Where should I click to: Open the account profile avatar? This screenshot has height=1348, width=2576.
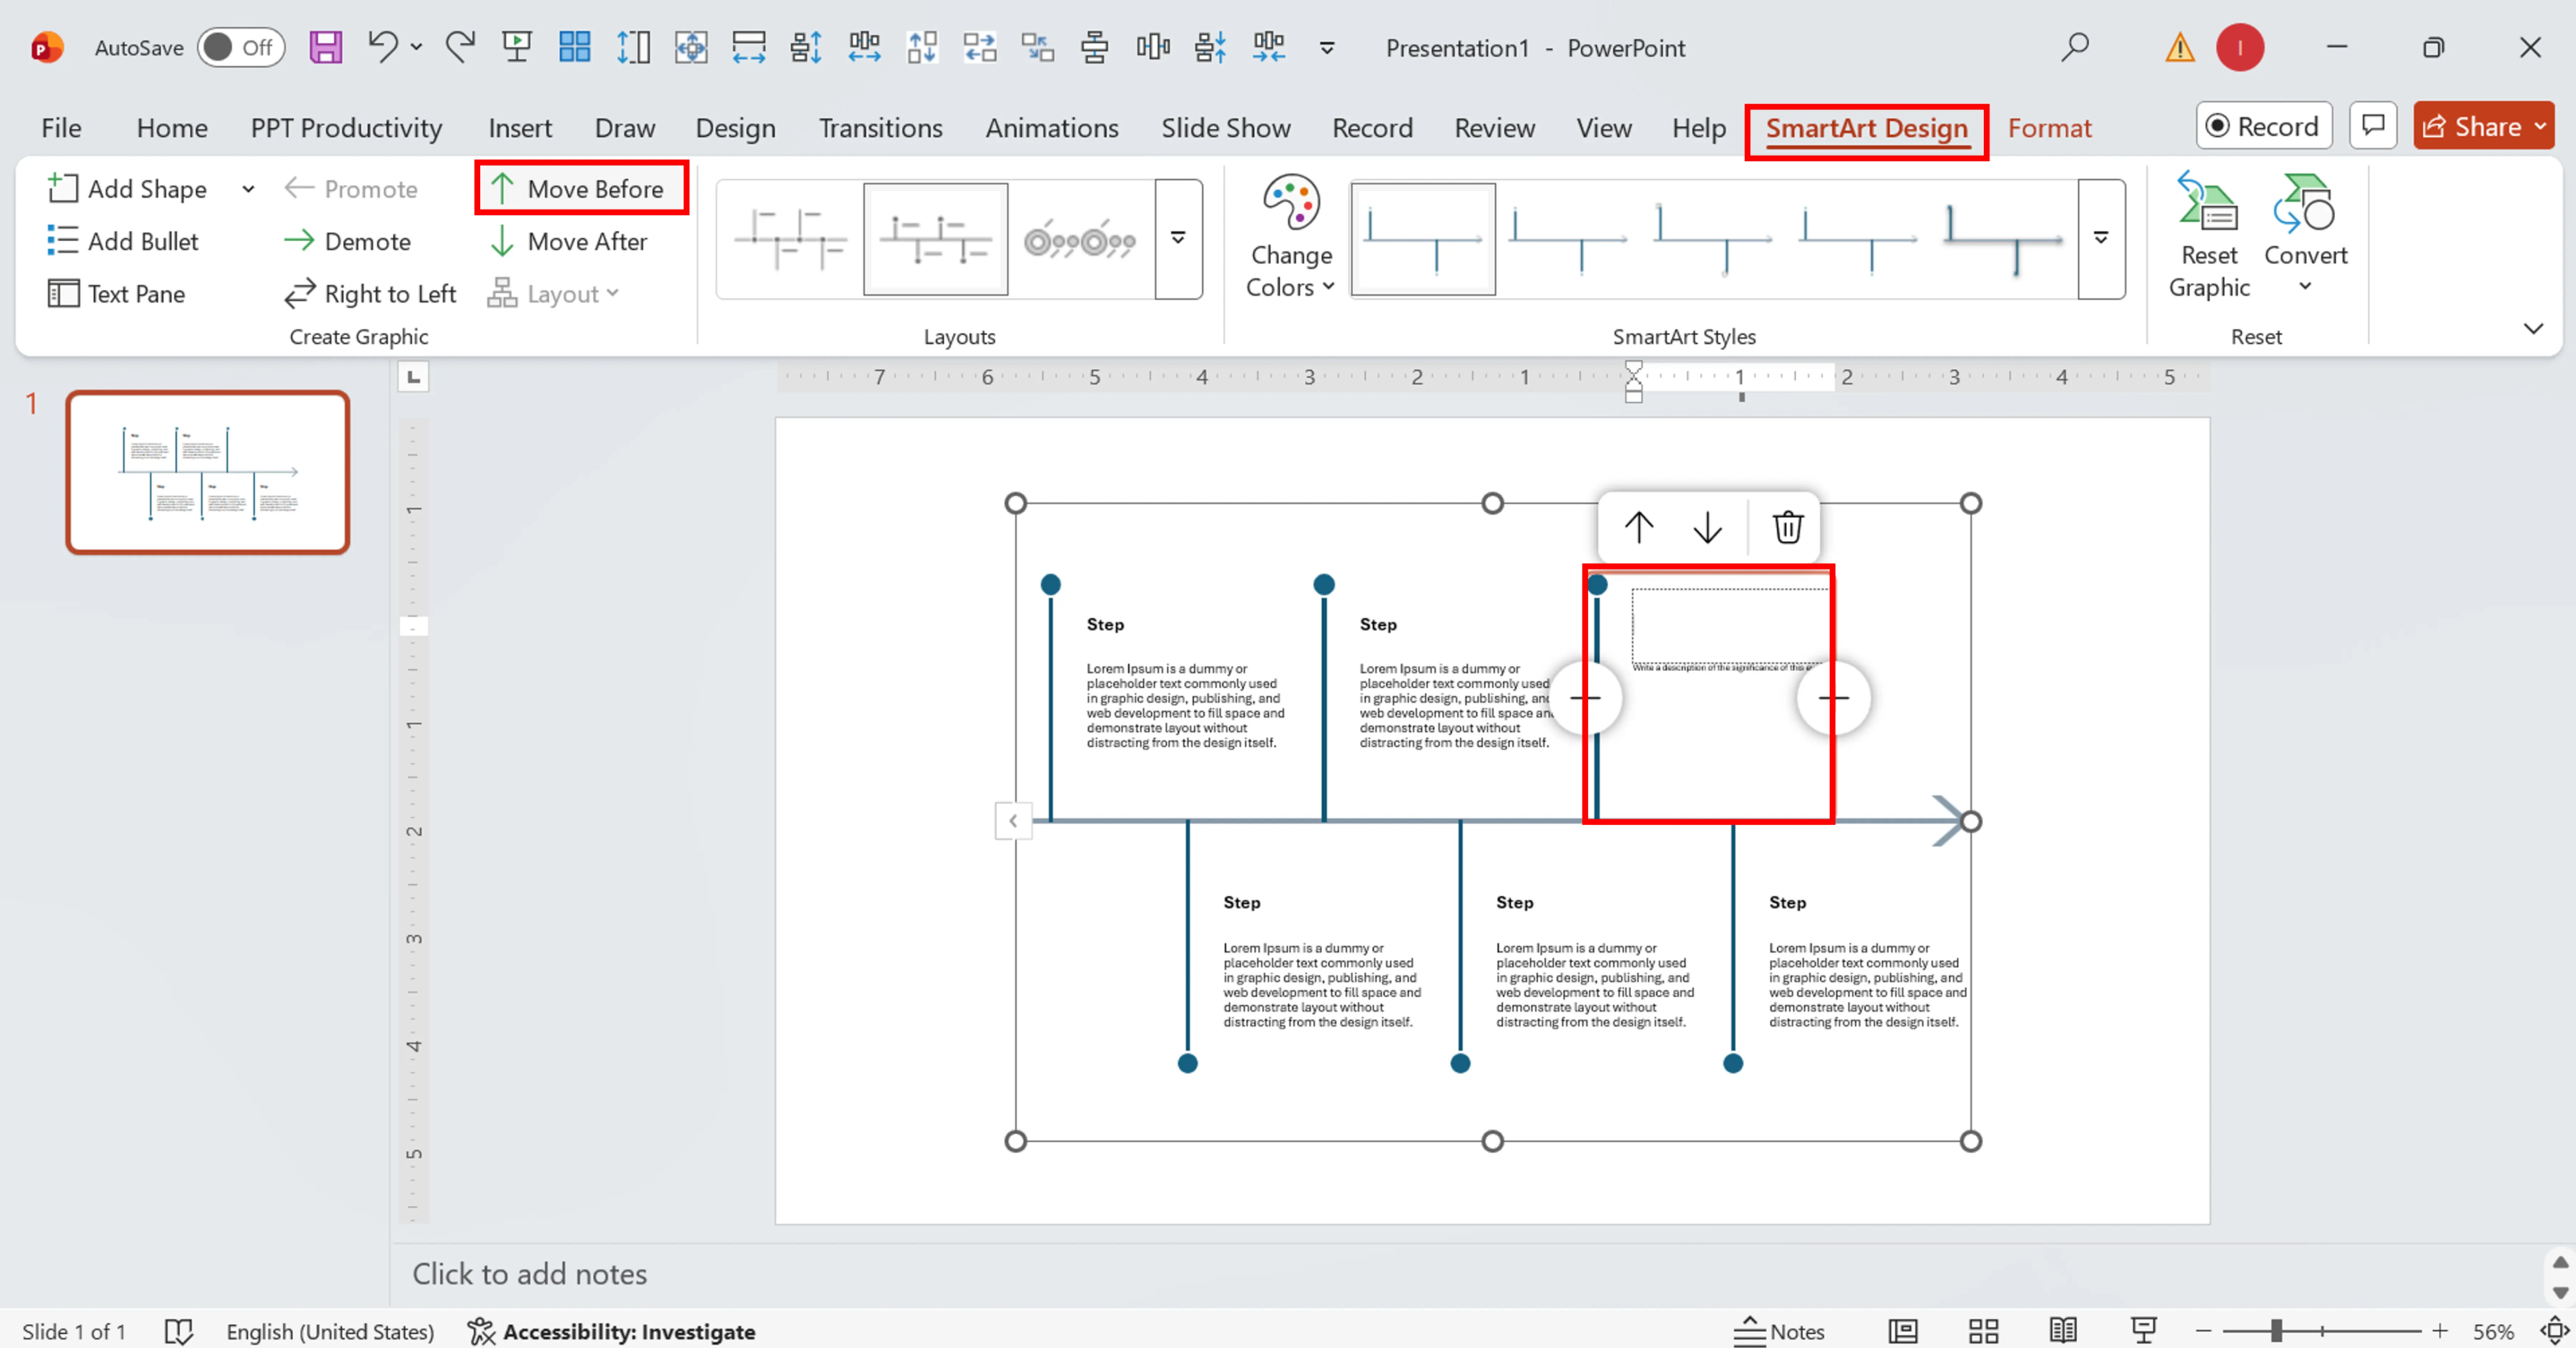(x=2240, y=47)
